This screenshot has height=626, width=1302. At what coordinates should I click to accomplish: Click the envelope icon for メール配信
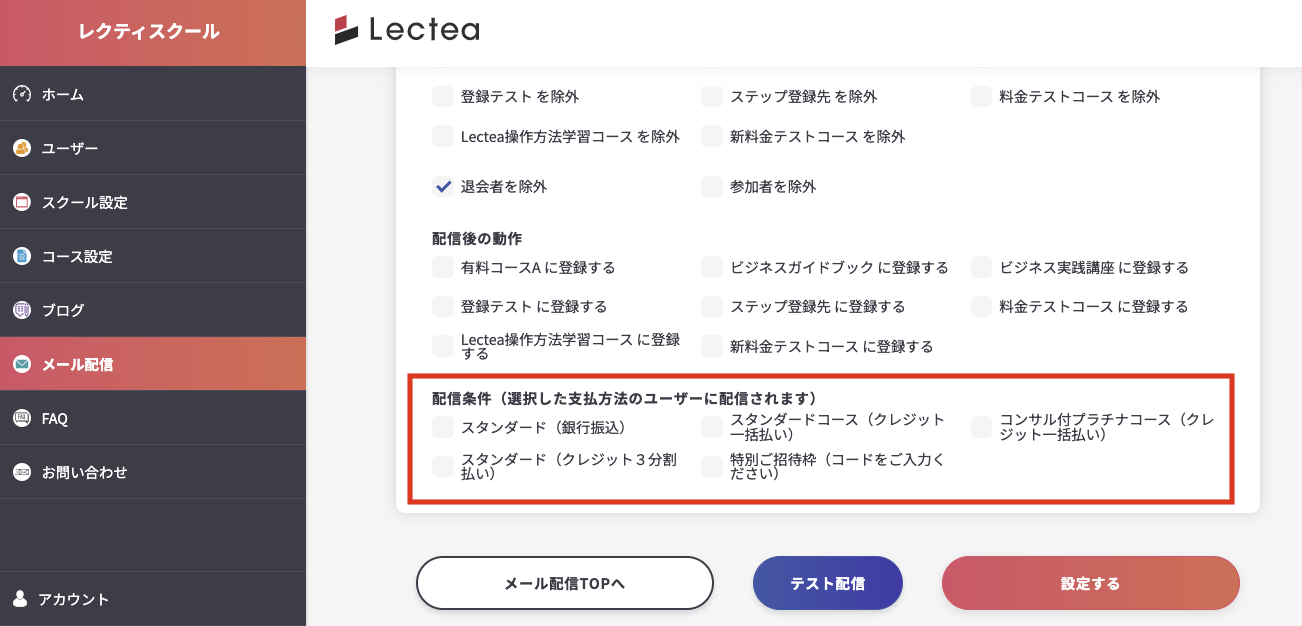coord(22,364)
